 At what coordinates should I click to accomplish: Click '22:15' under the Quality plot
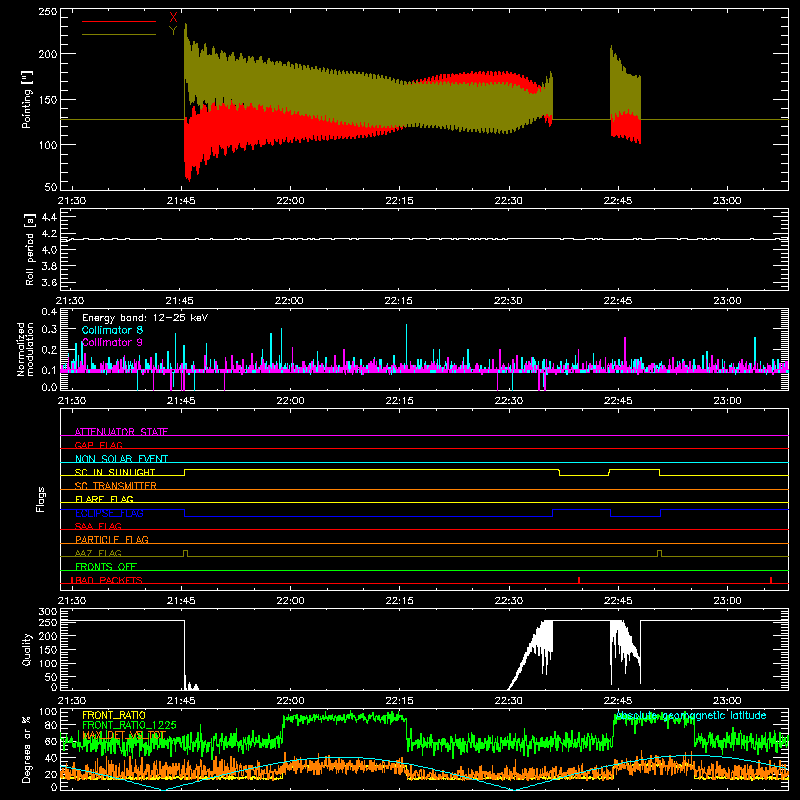(x=399, y=701)
